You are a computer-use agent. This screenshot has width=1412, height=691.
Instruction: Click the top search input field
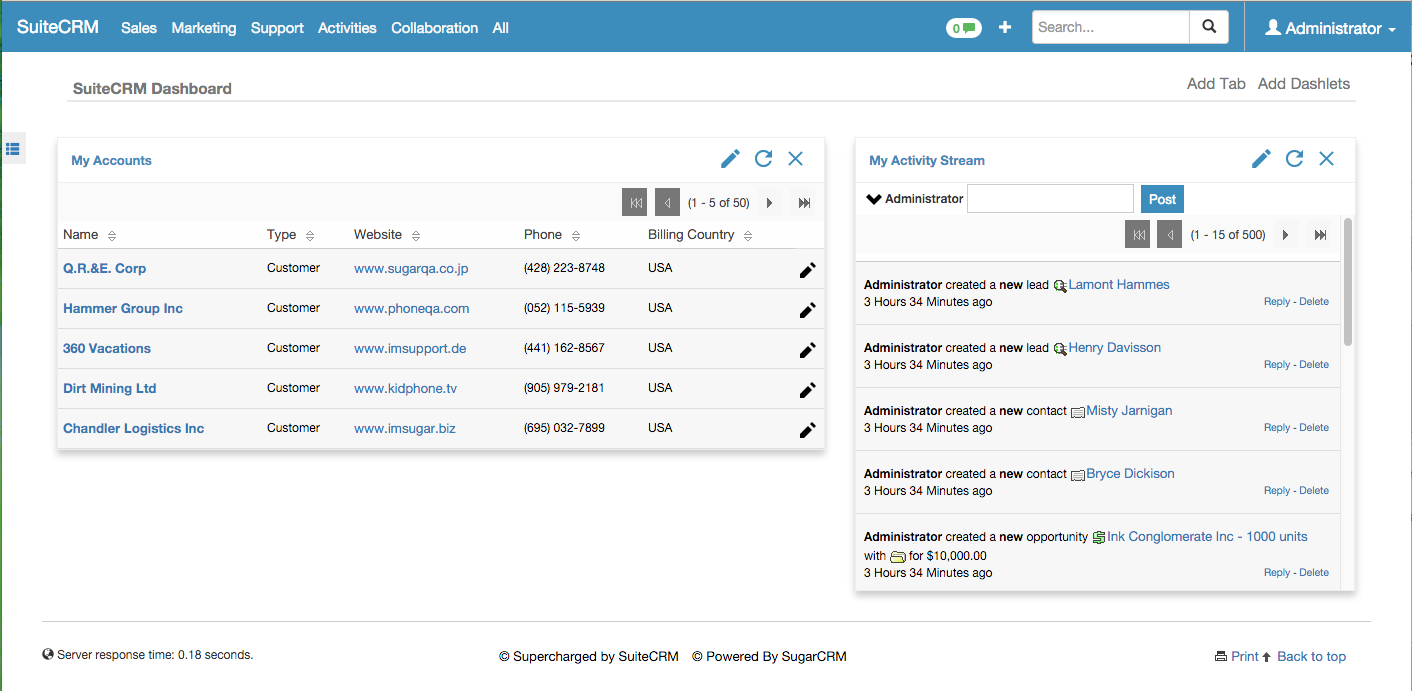[x=1111, y=27]
